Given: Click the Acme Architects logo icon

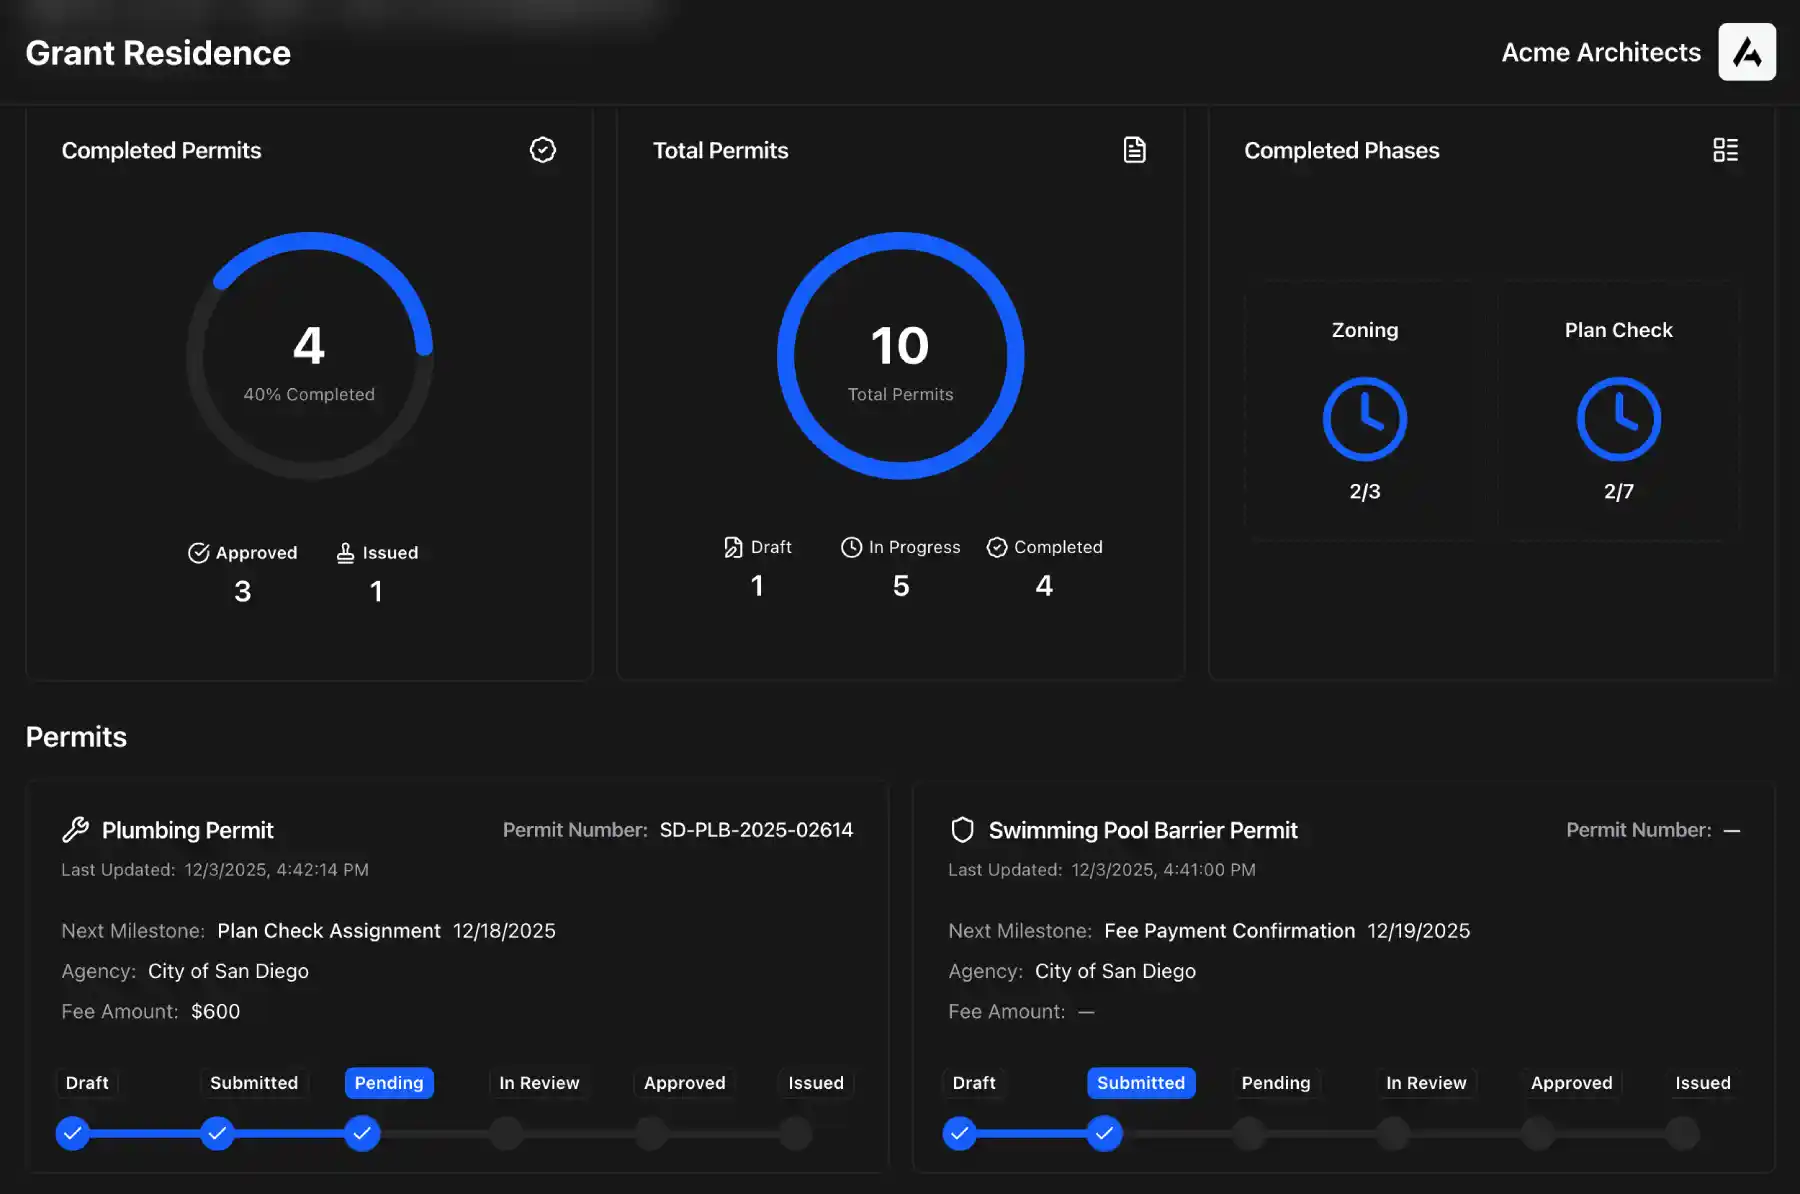Looking at the screenshot, I should coord(1746,52).
